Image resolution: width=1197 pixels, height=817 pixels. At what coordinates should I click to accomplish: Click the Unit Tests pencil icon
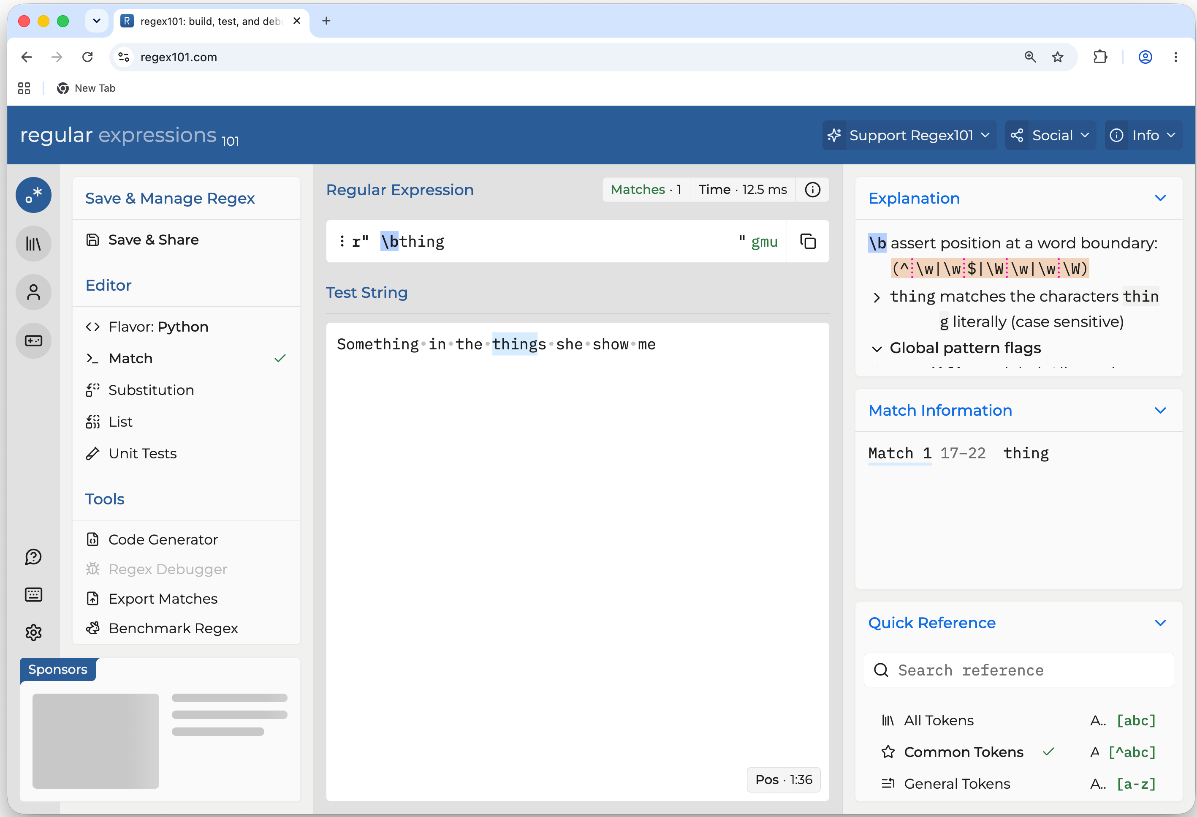[x=92, y=454]
